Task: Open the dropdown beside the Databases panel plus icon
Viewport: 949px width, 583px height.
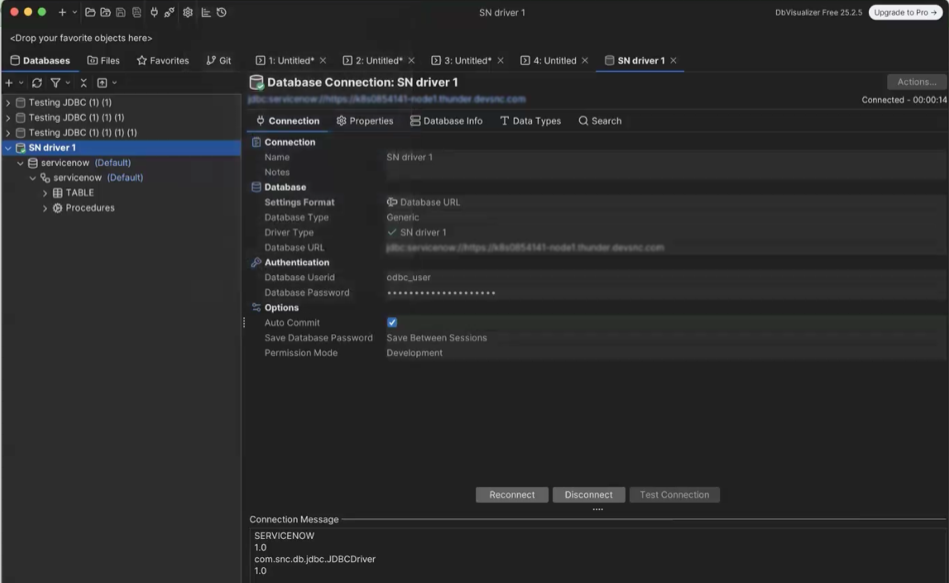Action: (x=21, y=82)
